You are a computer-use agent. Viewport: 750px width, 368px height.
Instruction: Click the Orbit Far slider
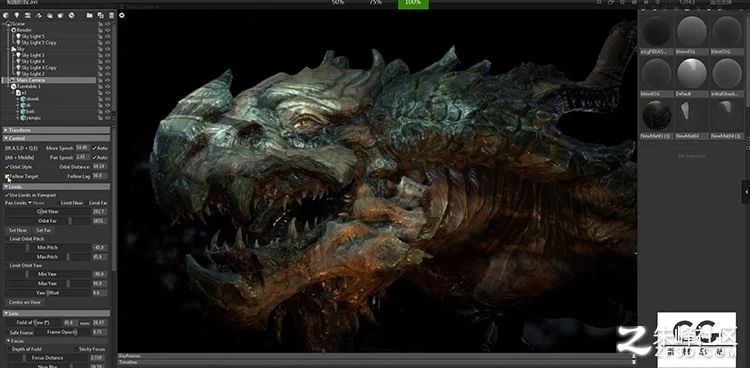coord(48,221)
